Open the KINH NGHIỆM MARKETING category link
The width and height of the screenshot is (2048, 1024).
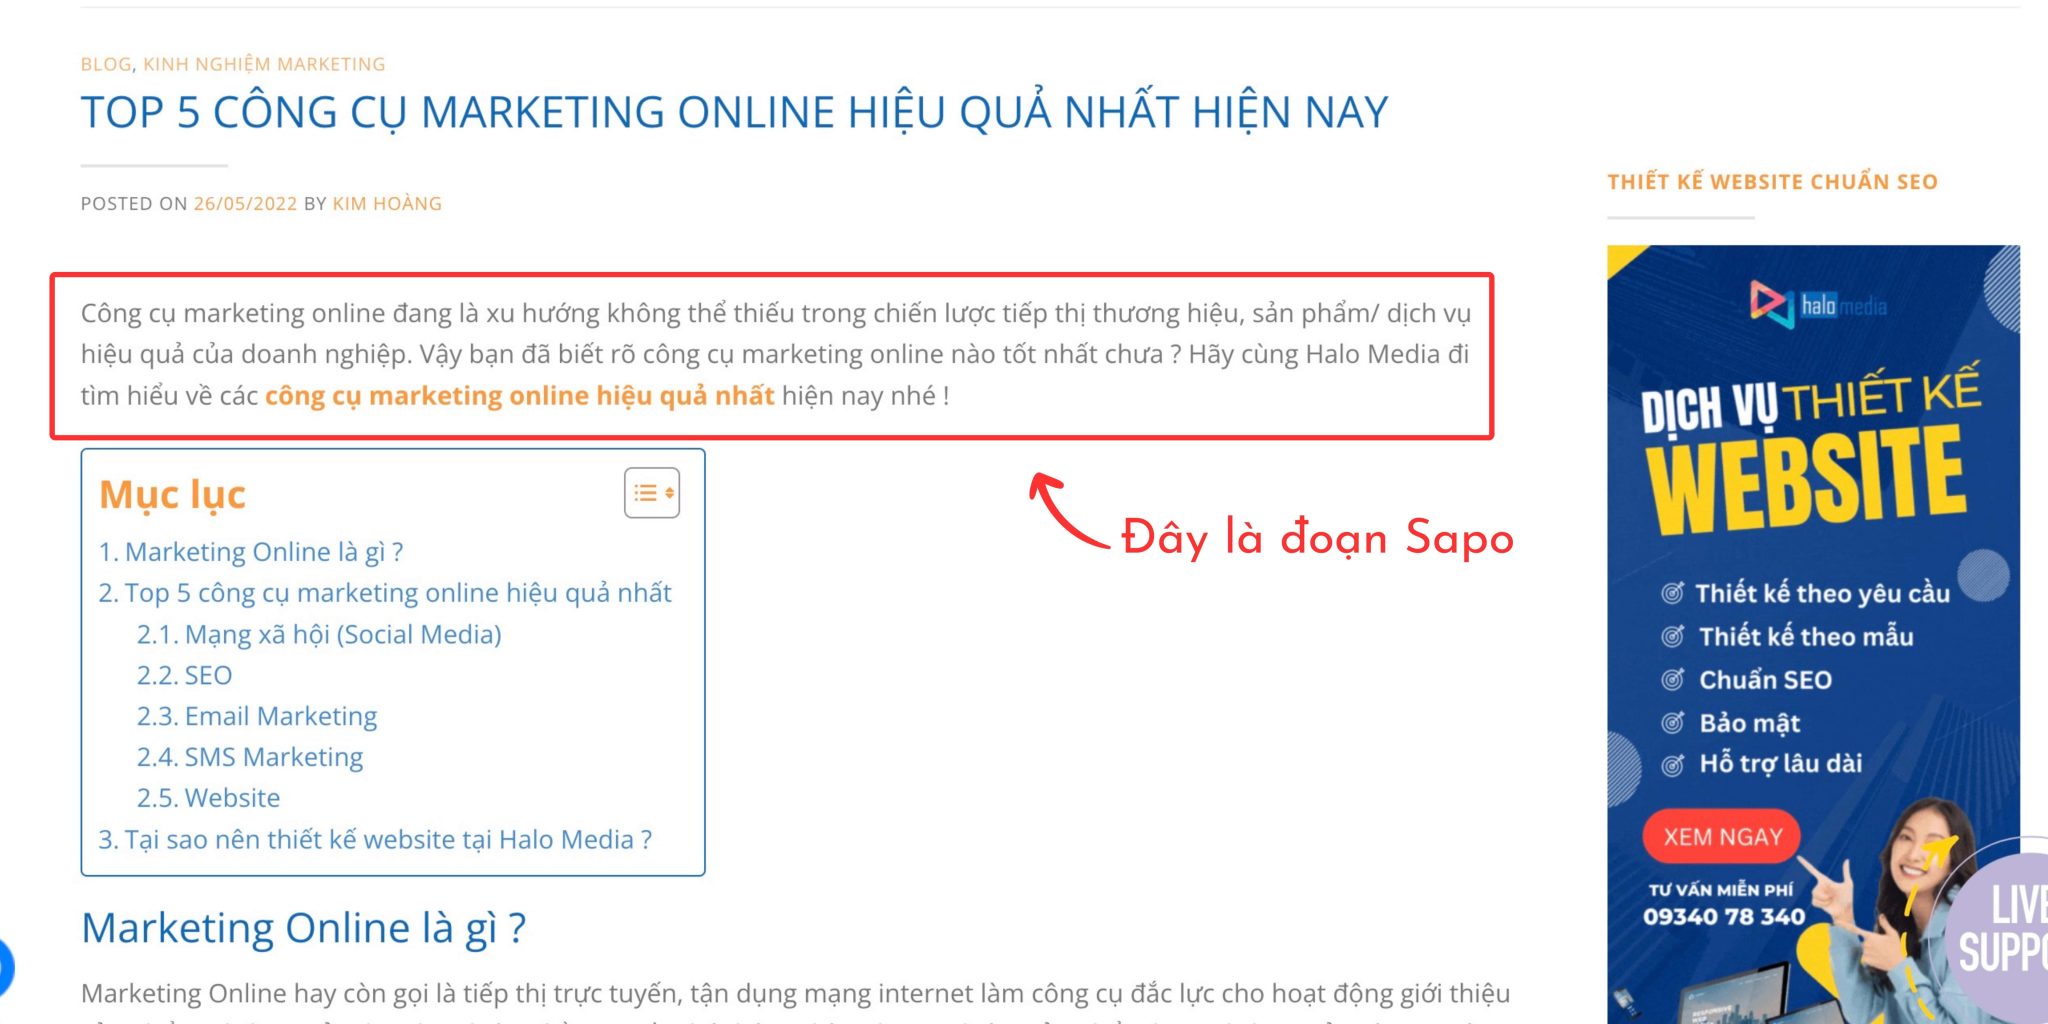tap(264, 64)
